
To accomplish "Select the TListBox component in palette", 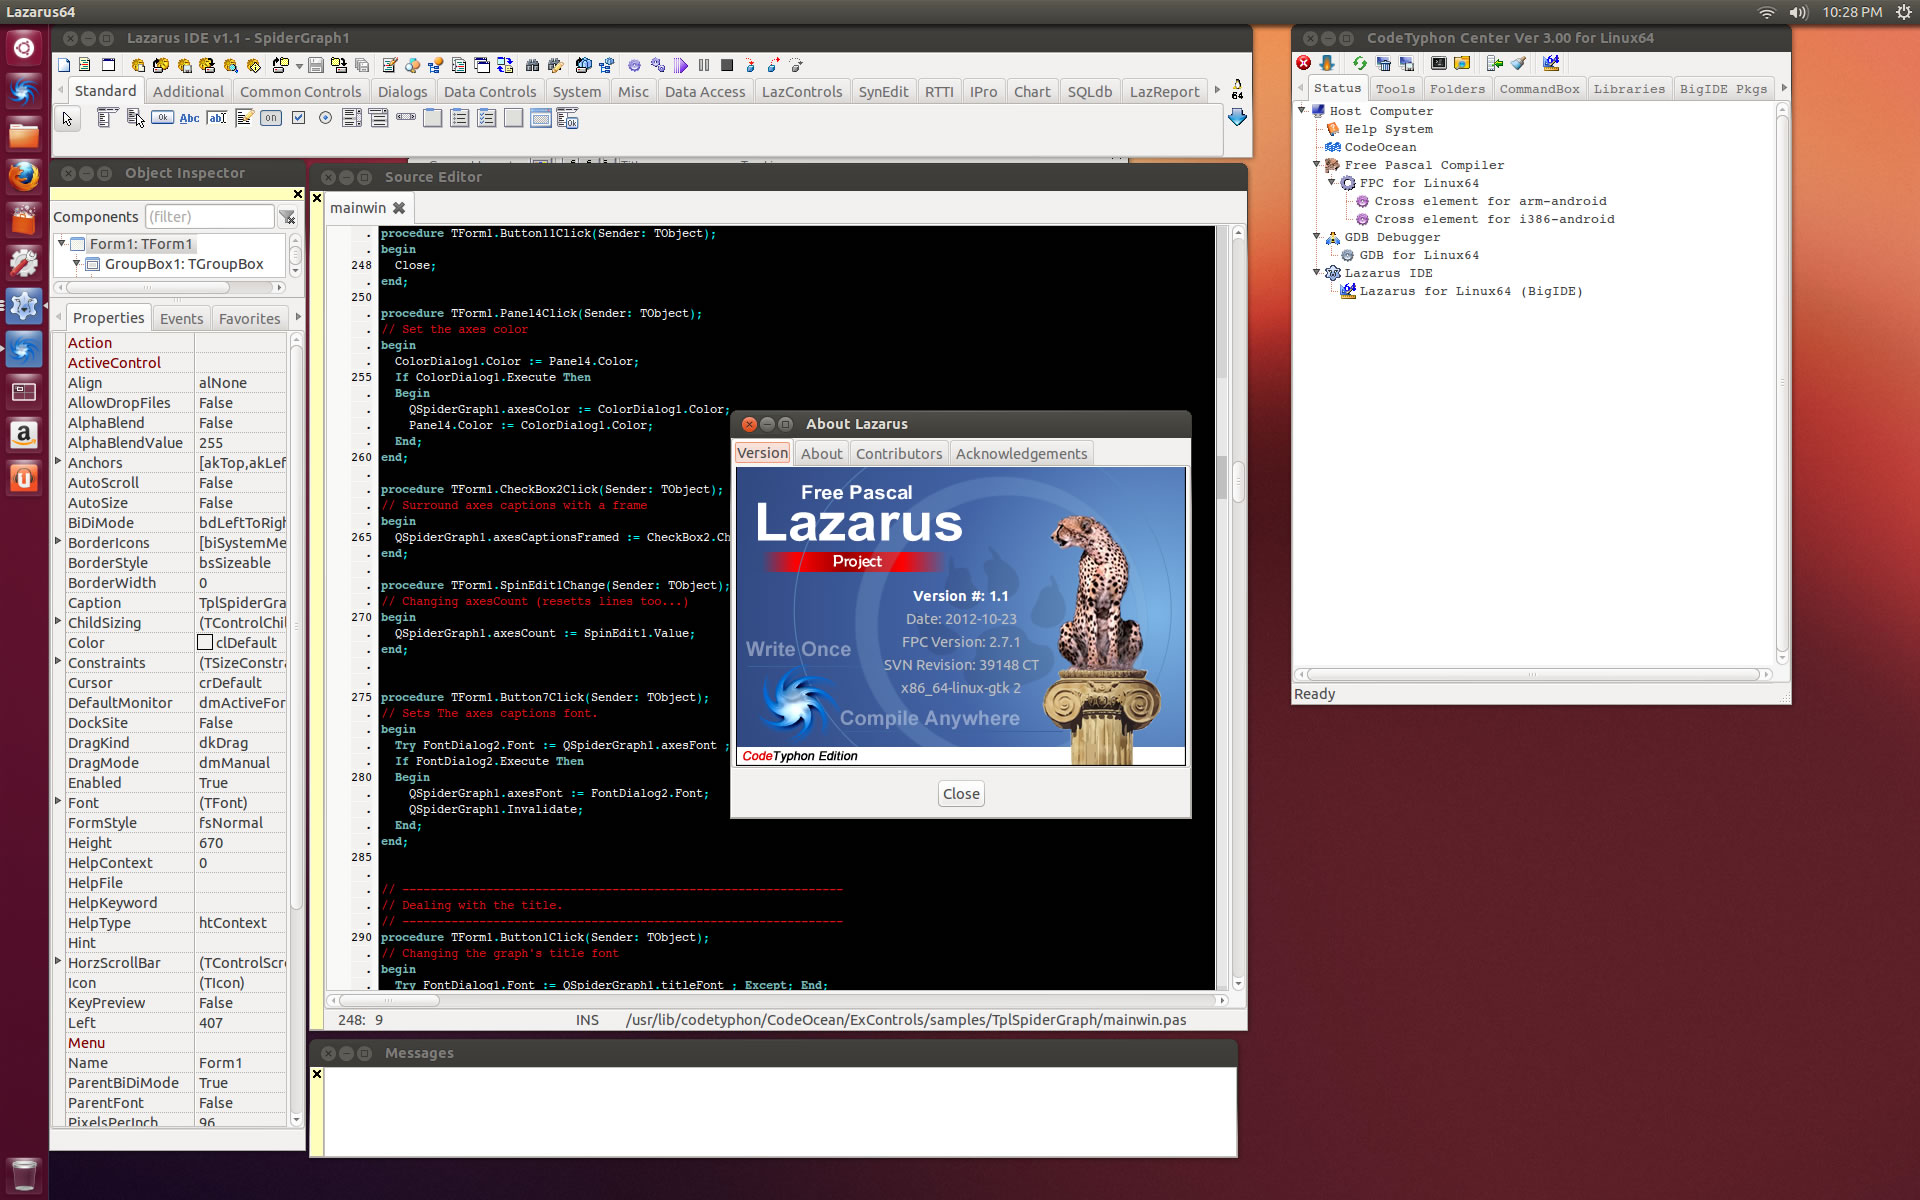I will [352, 118].
